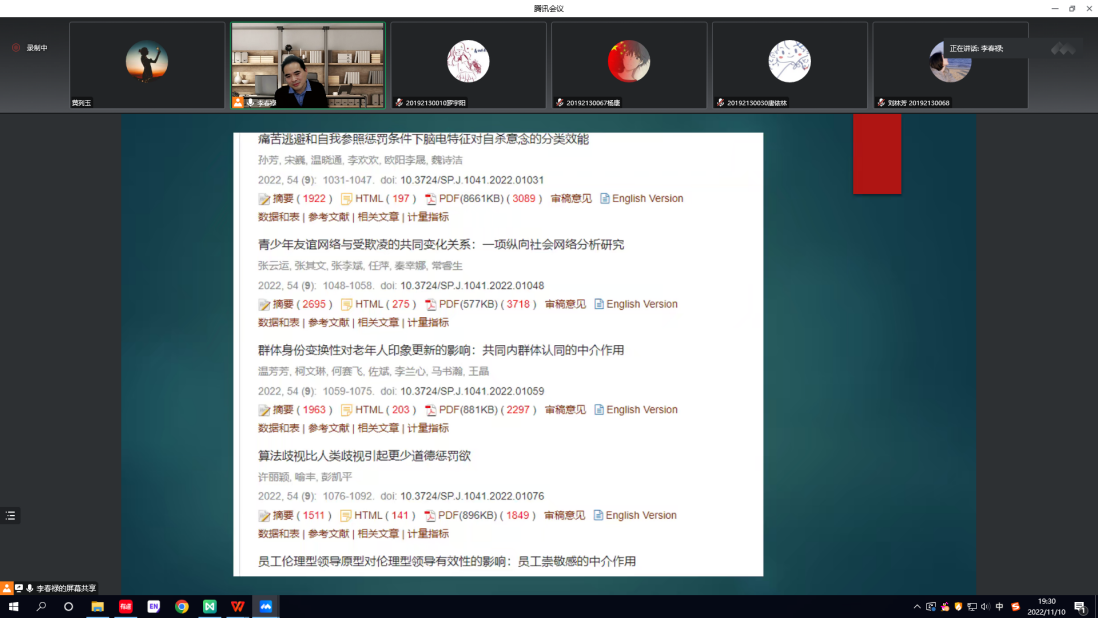The image size is (1098, 618).
Task: Click the Windows Start button
Action: [14, 606]
